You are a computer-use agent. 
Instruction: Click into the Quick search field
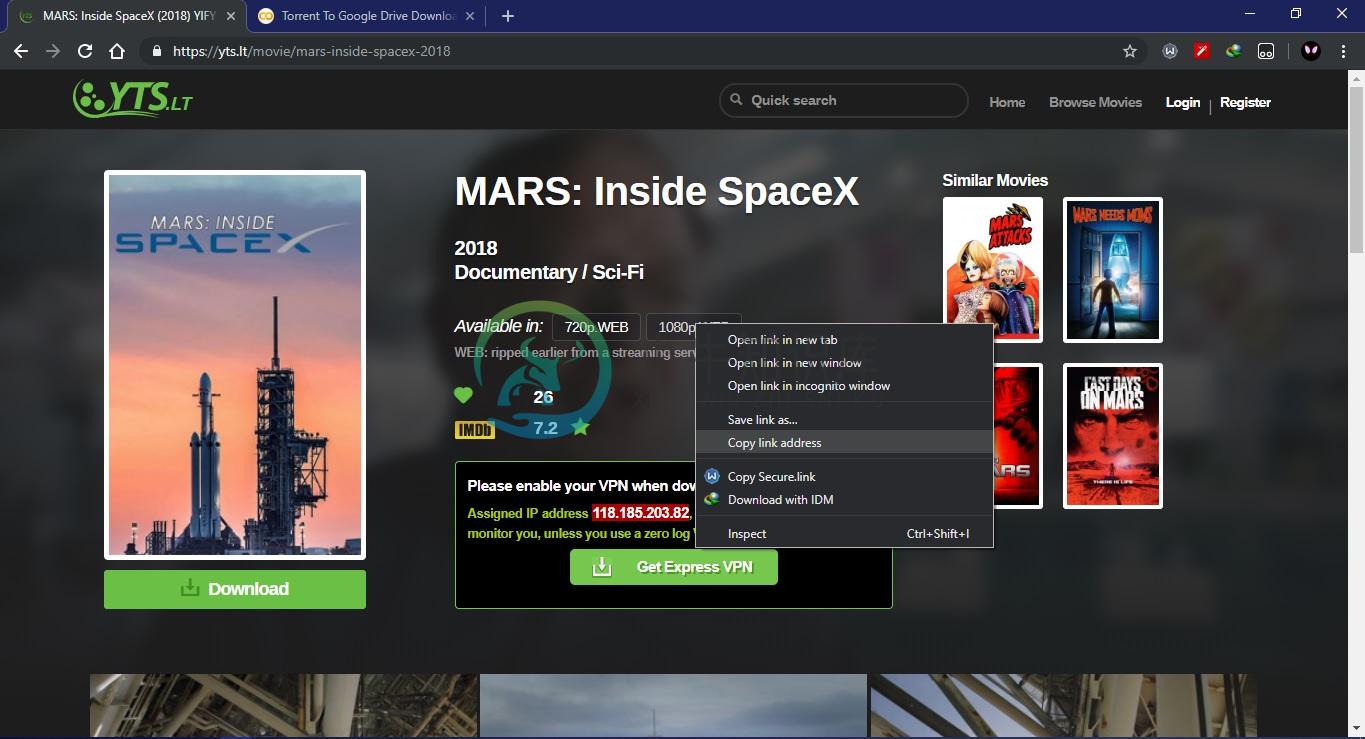tap(844, 100)
